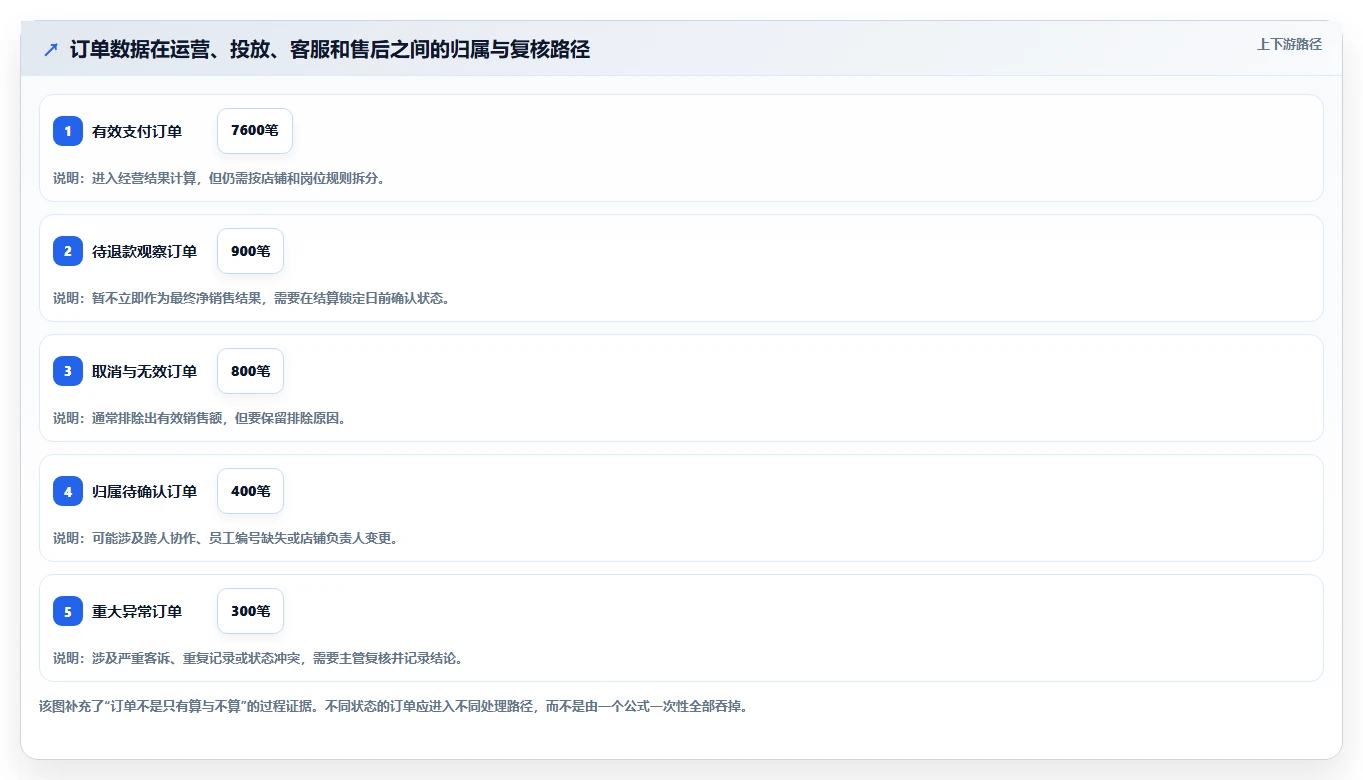Click the 300笔 value chip
This screenshot has width=1363, height=780.
251,611
